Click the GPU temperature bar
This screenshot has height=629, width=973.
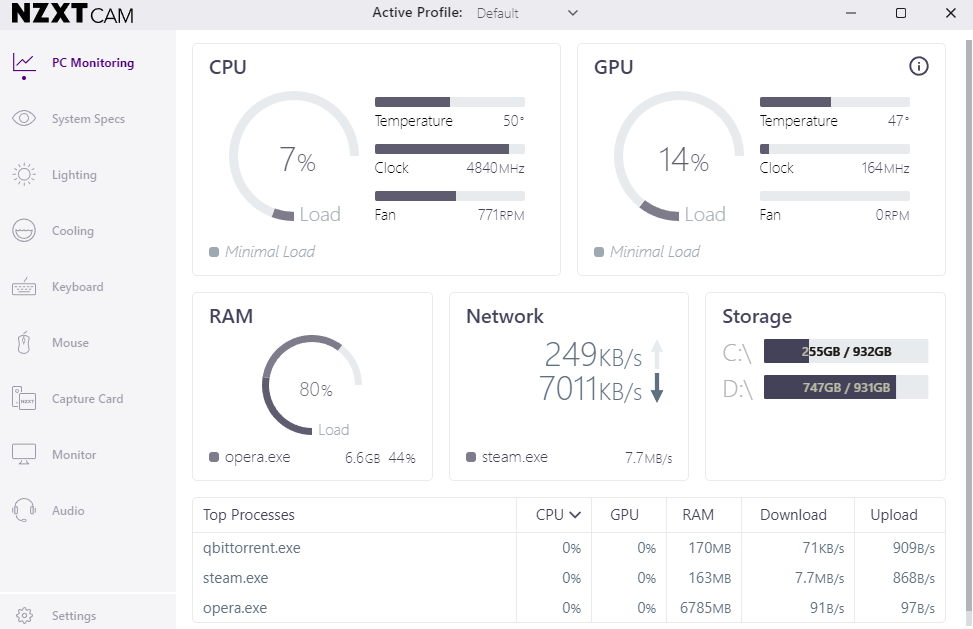pos(835,102)
